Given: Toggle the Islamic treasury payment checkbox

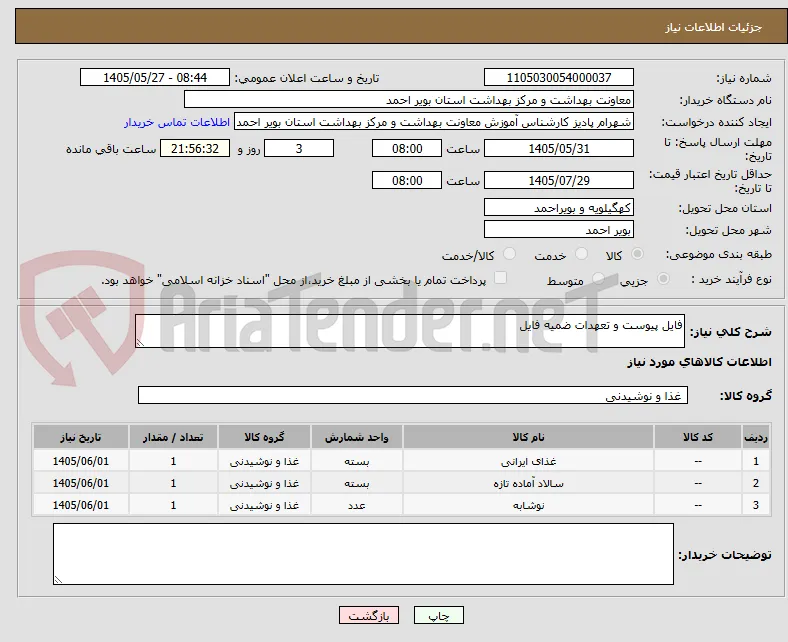Looking at the screenshot, I should [501, 278].
